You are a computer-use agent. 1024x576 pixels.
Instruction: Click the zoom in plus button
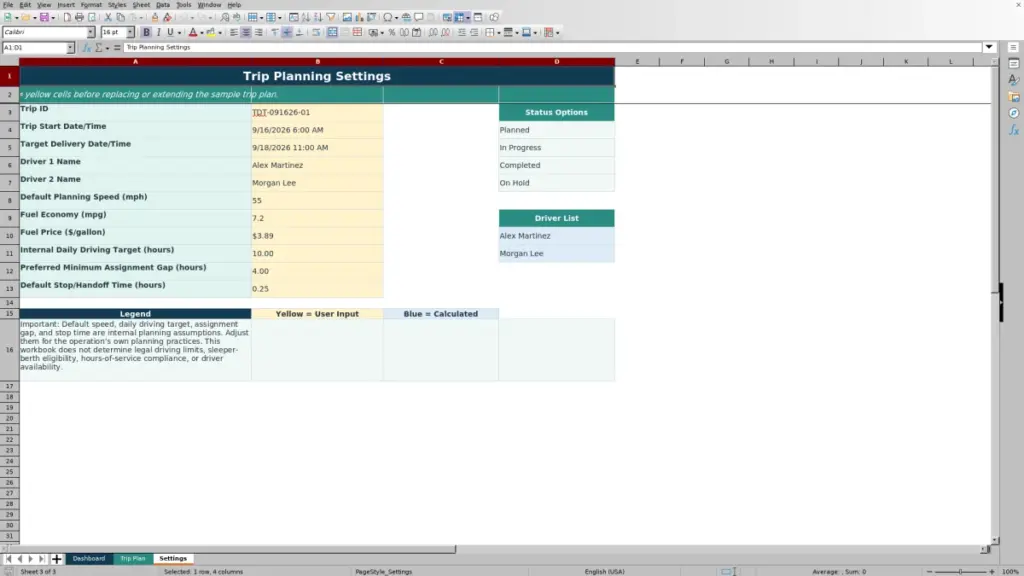click(991, 571)
